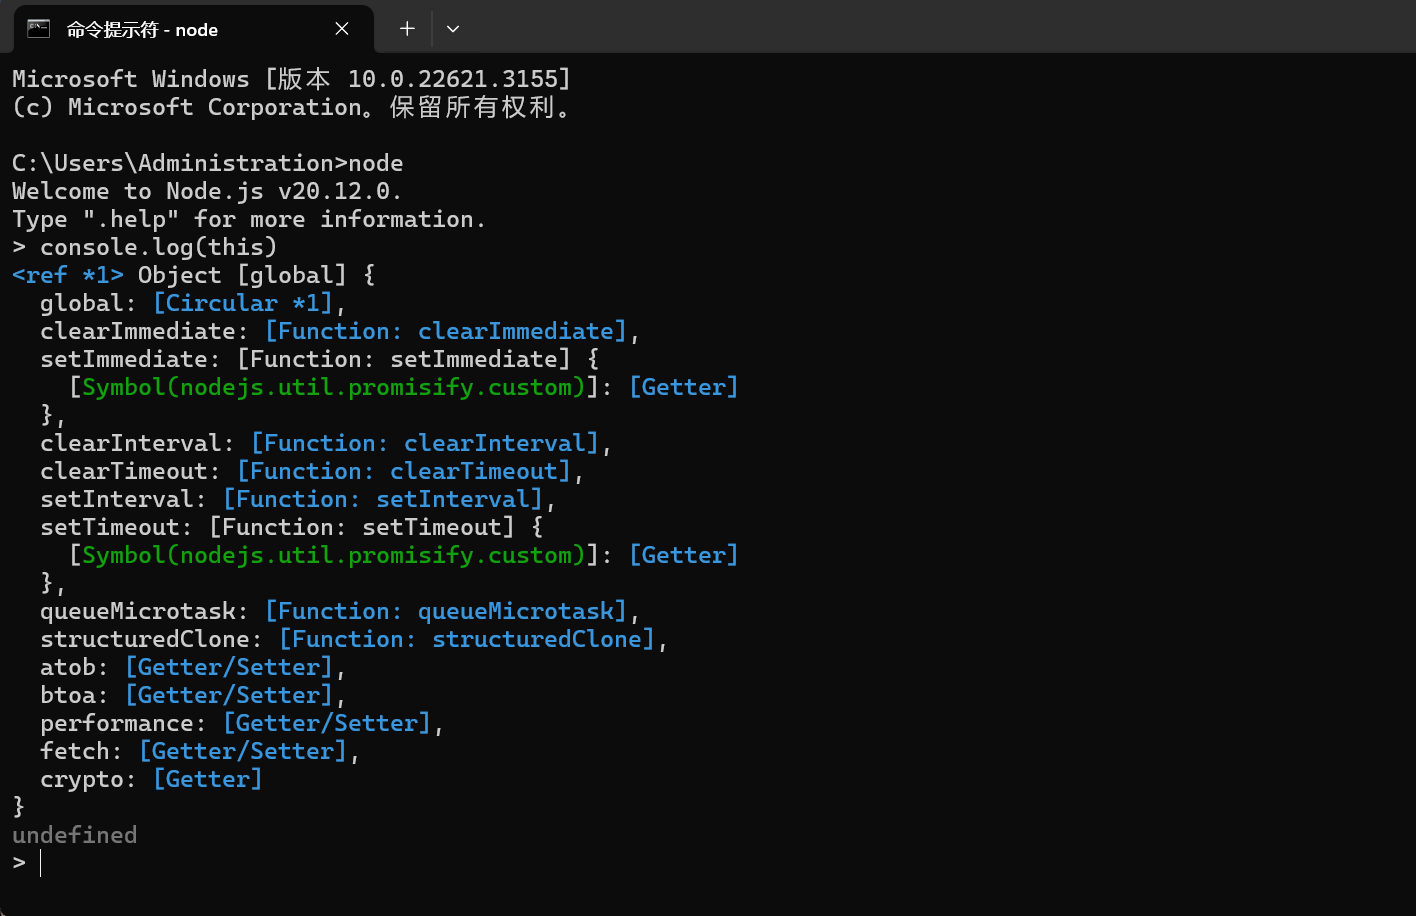Screen dimensions: 1416x916
Task: Click the green Symbol text under setImmediate
Action: (334, 387)
